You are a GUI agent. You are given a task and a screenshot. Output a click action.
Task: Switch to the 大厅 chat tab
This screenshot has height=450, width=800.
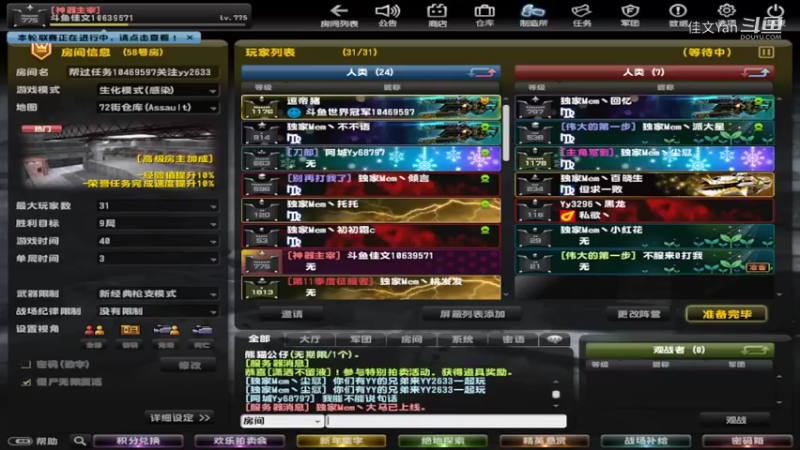(x=310, y=339)
